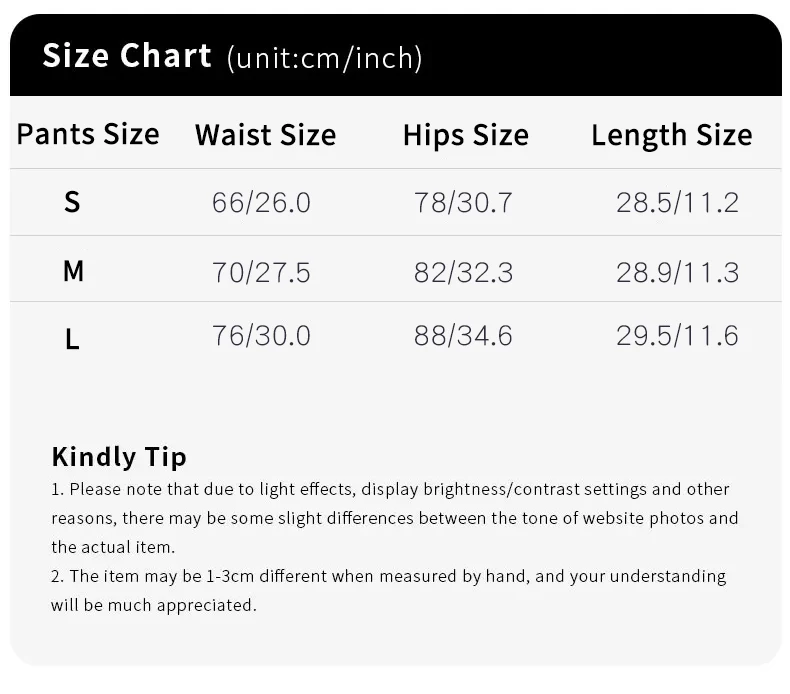Click hips value 78/30.7
The width and height of the screenshot is (790, 694).
pos(463,203)
